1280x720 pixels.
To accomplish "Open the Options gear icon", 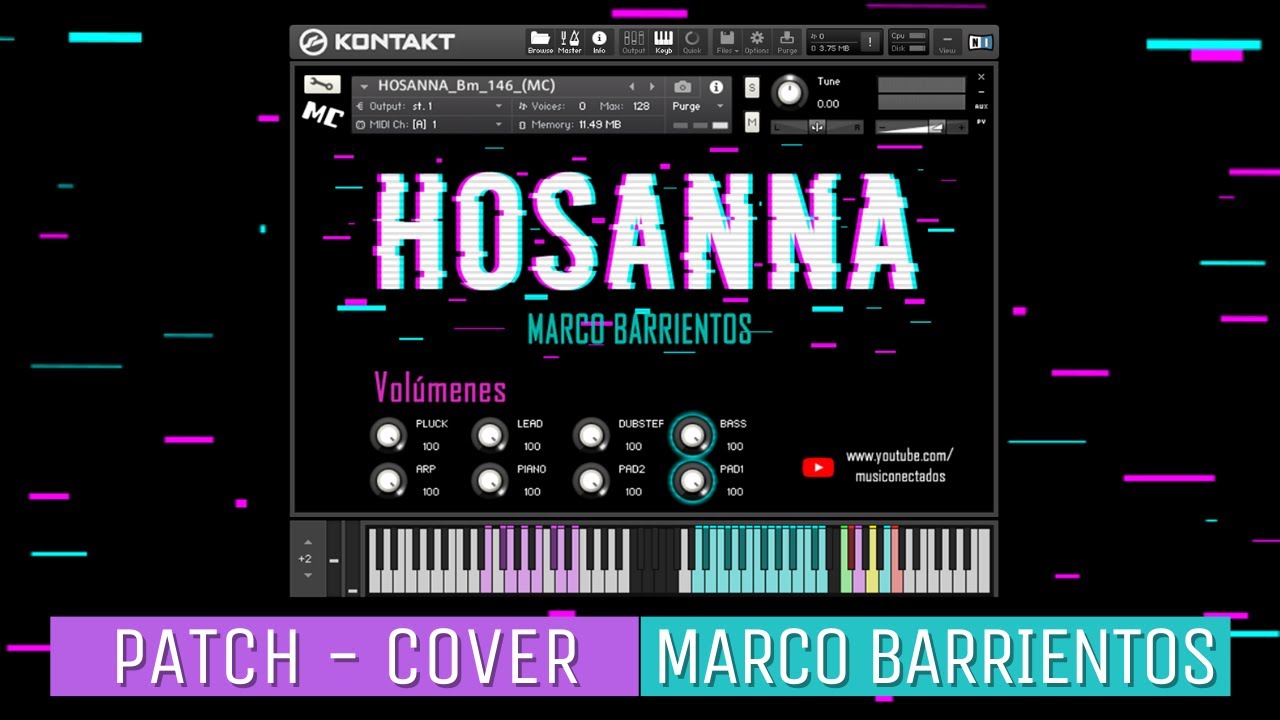I will click(757, 42).
